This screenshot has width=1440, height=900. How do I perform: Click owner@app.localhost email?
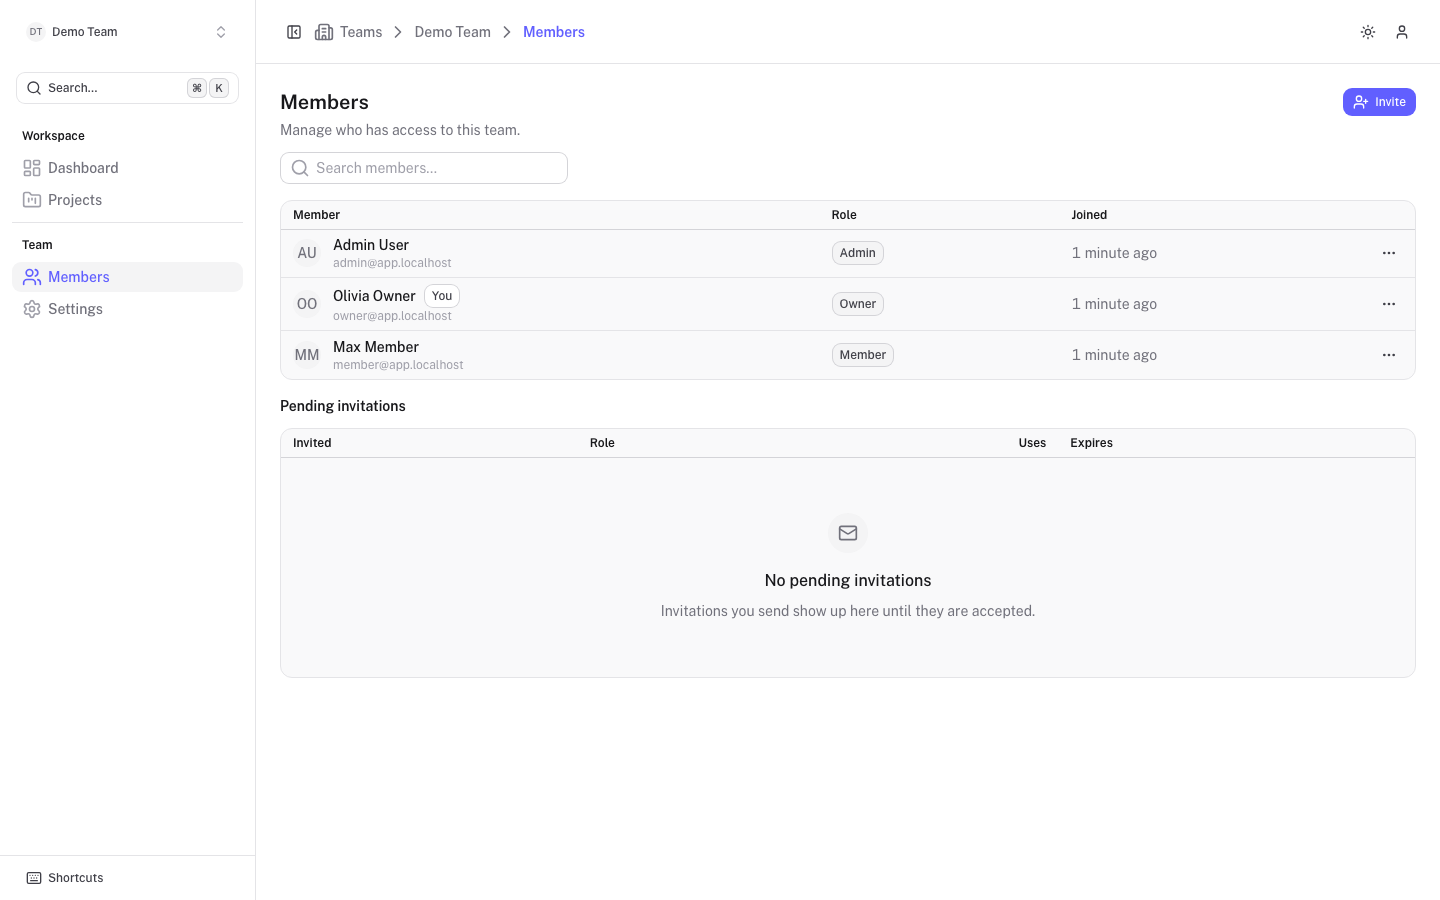click(x=392, y=316)
